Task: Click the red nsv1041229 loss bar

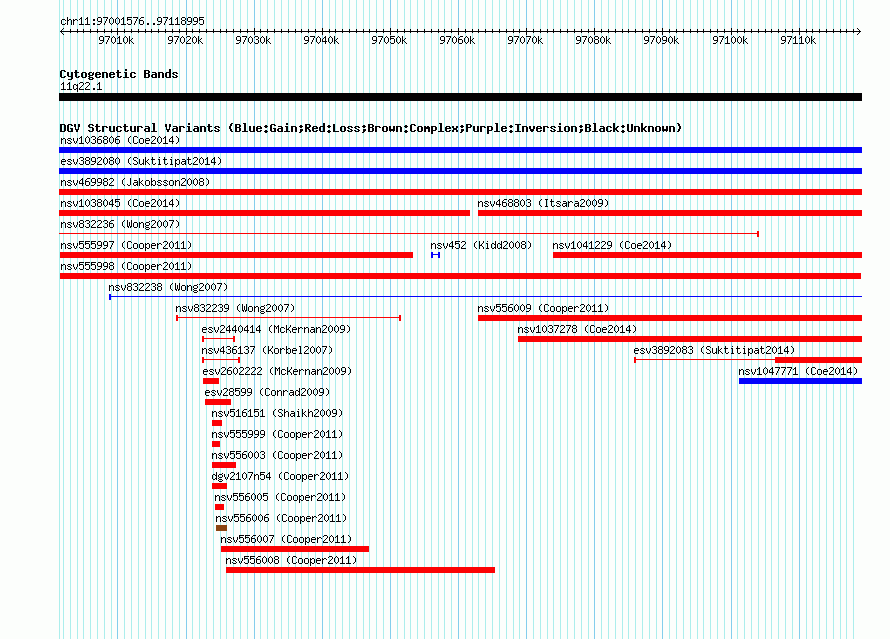Action: [707, 255]
